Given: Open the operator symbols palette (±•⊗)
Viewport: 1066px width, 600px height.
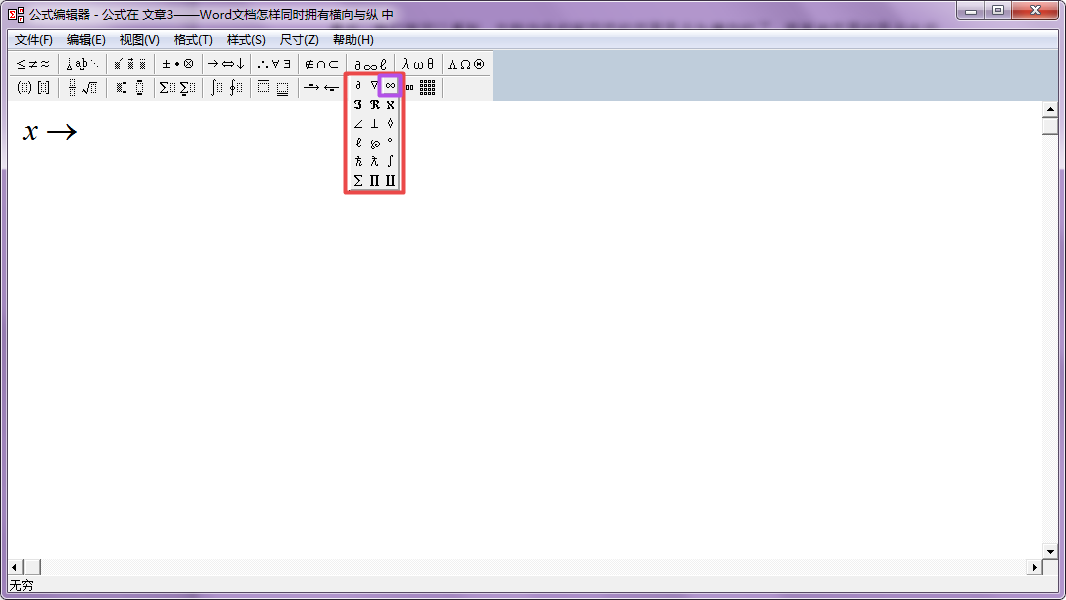Looking at the screenshot, I should (178, 65).
